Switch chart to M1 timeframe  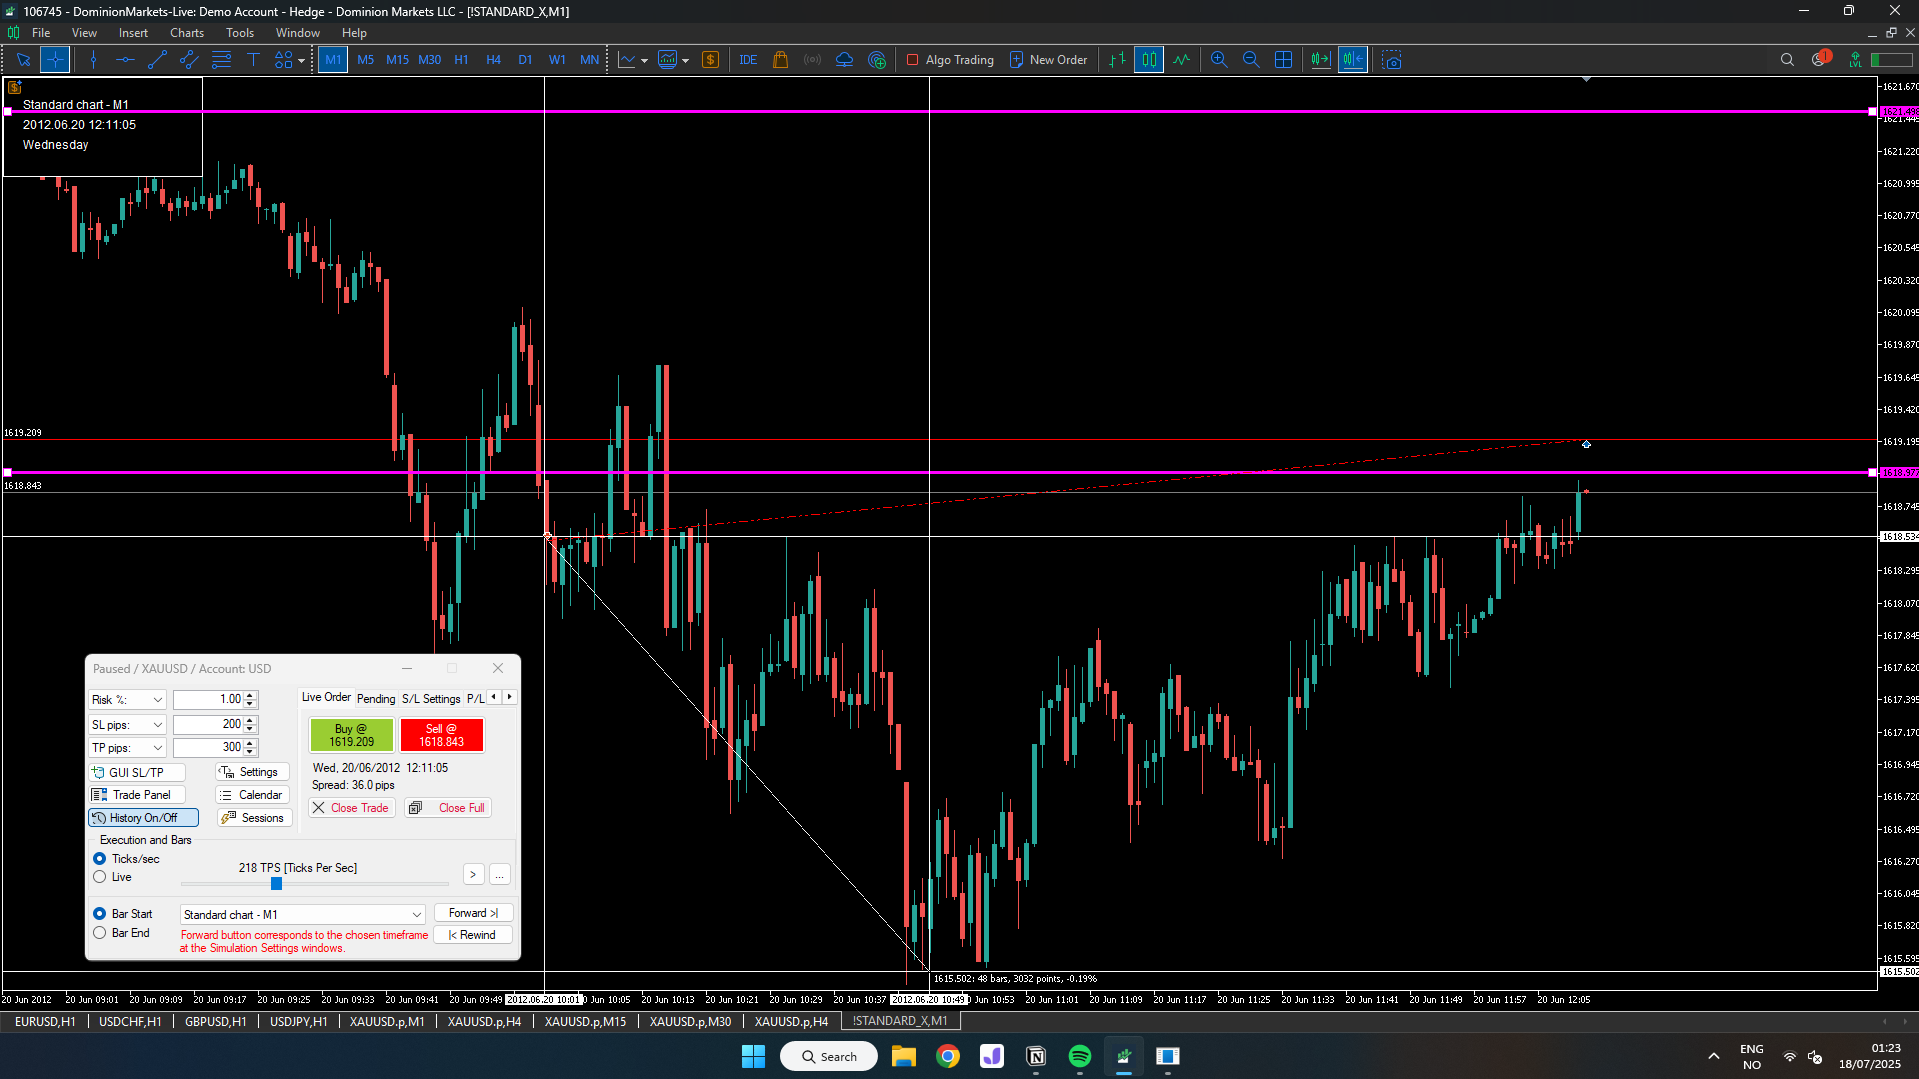point(333,60)
